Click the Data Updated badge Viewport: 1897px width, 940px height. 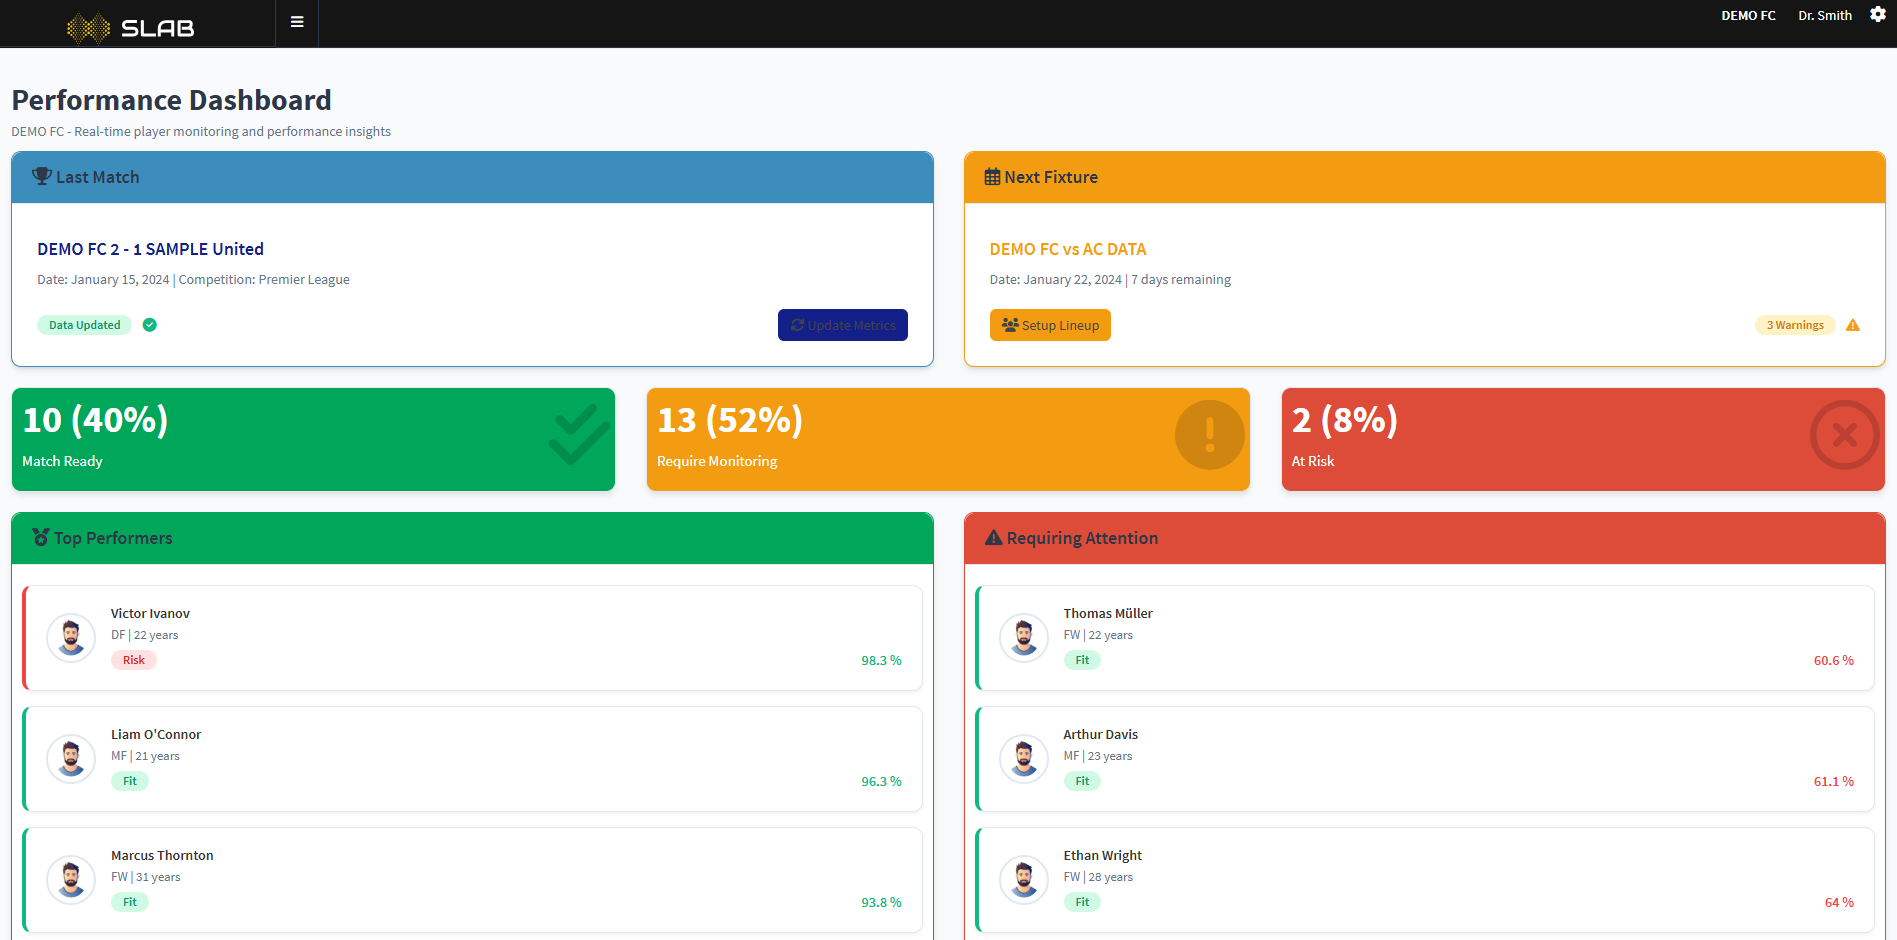[84, 325]
